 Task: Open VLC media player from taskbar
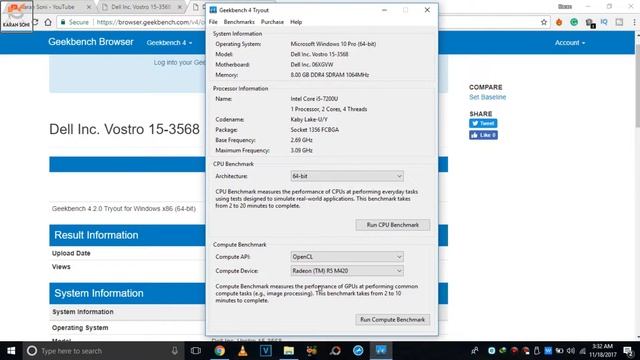(x=242, y=351)
